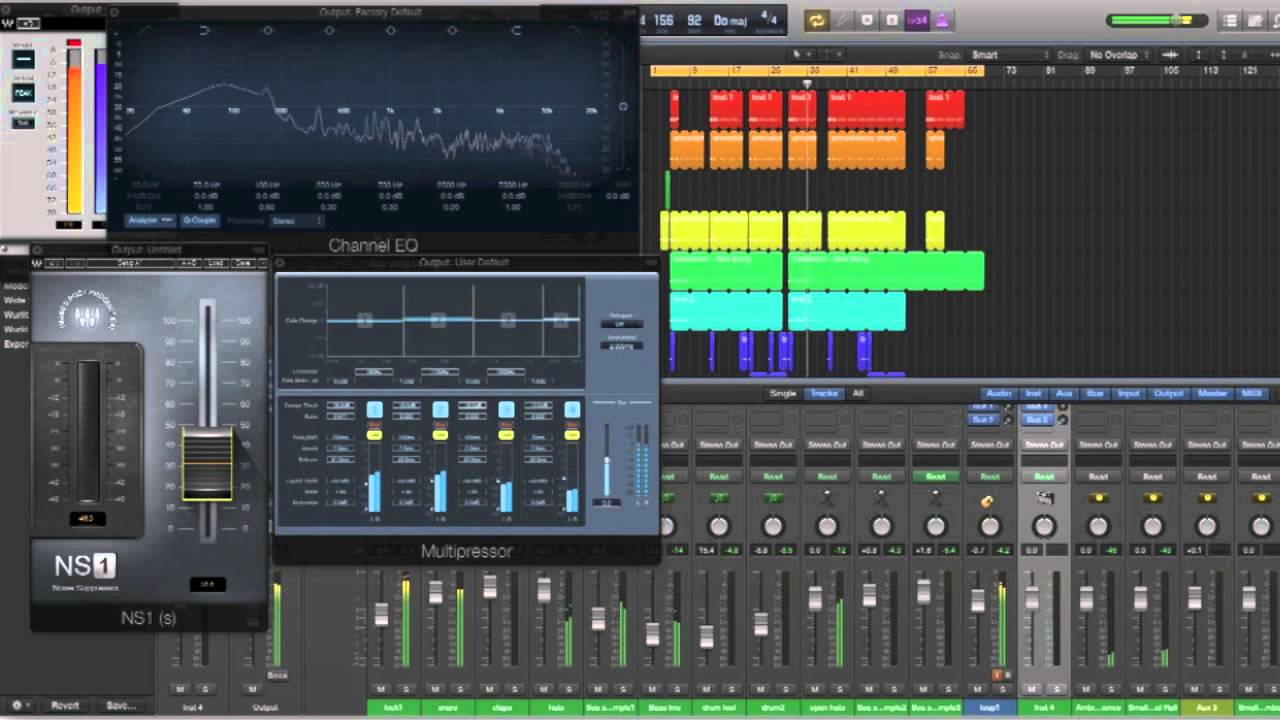Toggle Q-Couple in Channel EQ

tap(199, 220)
